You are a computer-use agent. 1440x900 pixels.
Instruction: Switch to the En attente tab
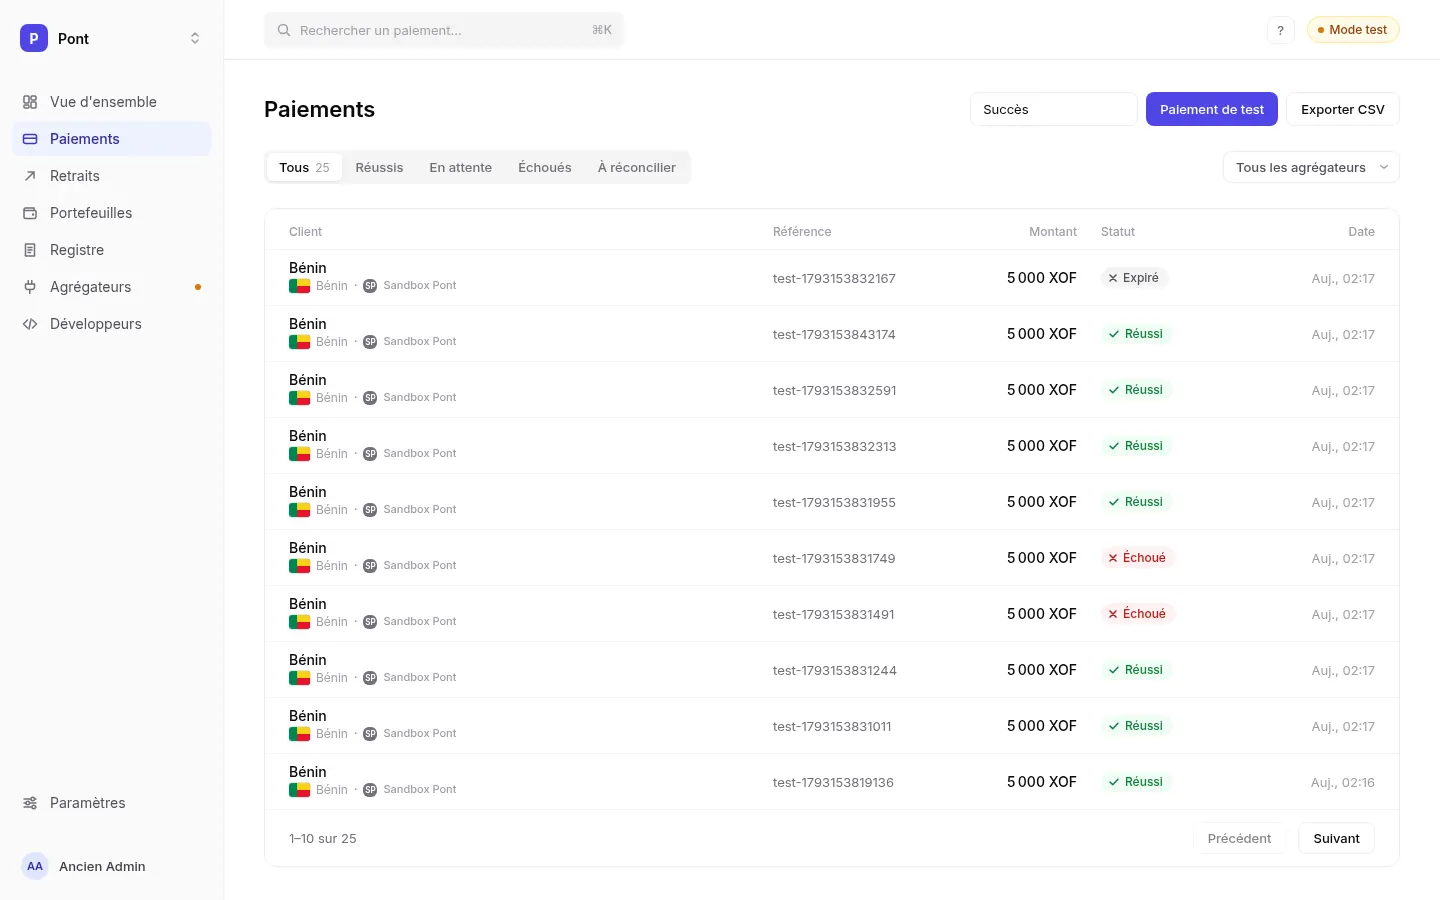[461, 167]
